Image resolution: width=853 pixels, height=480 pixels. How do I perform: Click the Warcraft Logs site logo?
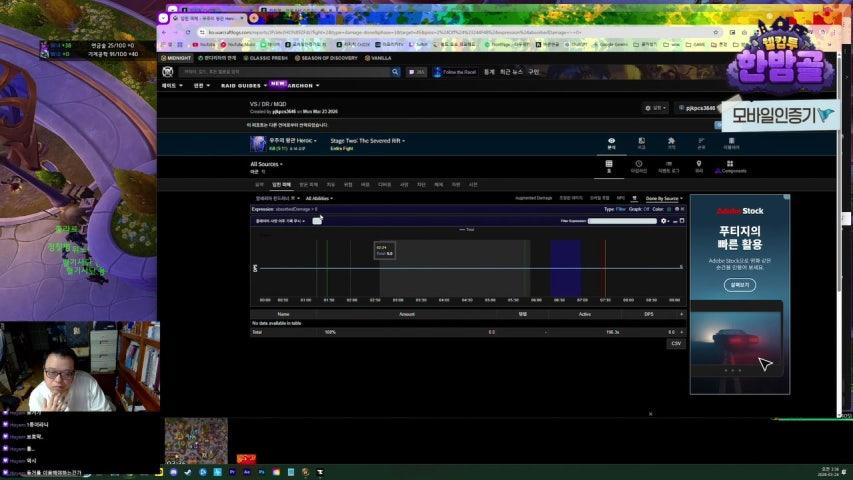pos(167,72)
